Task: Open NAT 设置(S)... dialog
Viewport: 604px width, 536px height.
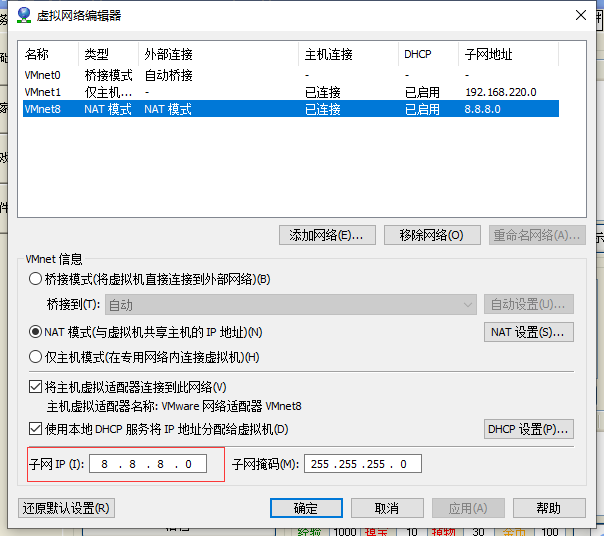Action: (x=528, y=332)
